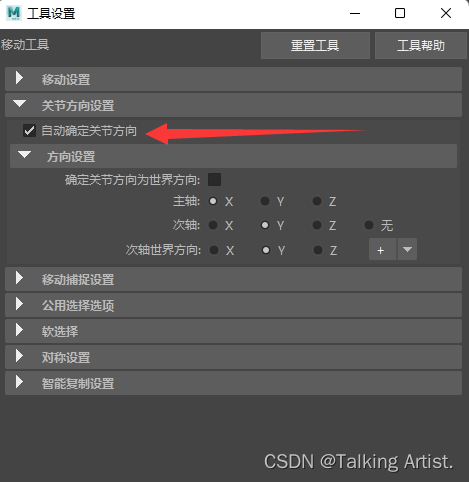Enable 确定关节方向为世界方向 checkbox
The height and width of the screenshot is (482, 469).
[x=214, y=180]
